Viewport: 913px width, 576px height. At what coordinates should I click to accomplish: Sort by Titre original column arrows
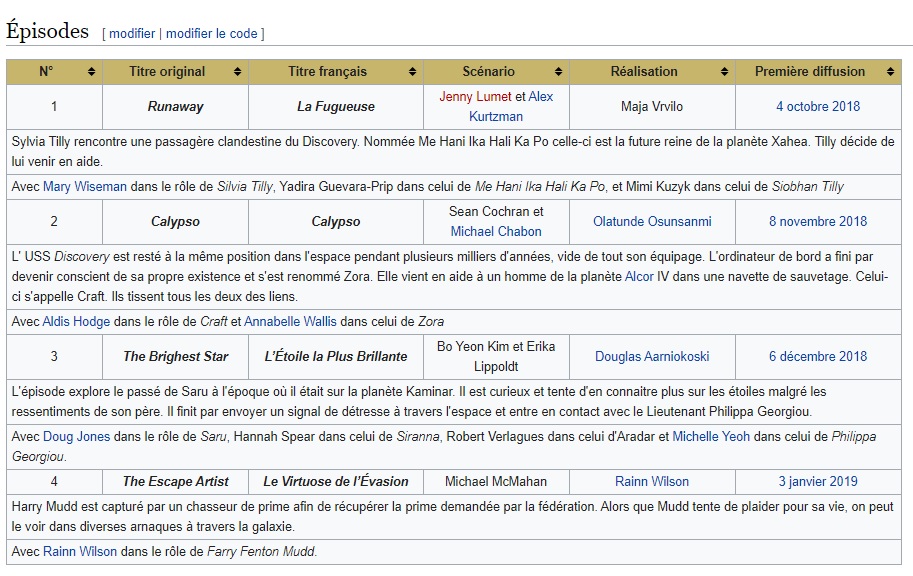238,72
